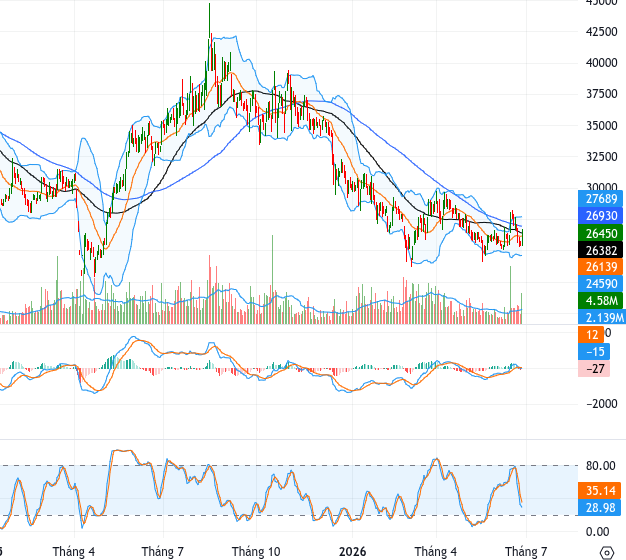This screenshot has width=626, height=560.
Task: Select the 2026 year marker on time axis
Action: tap(352, 552)
